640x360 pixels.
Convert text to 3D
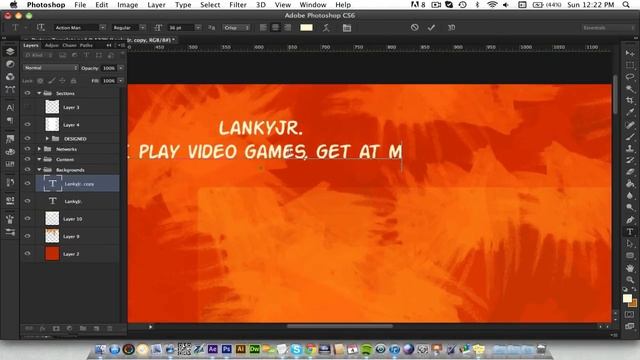pyautogui.click(x=451, y=27)
